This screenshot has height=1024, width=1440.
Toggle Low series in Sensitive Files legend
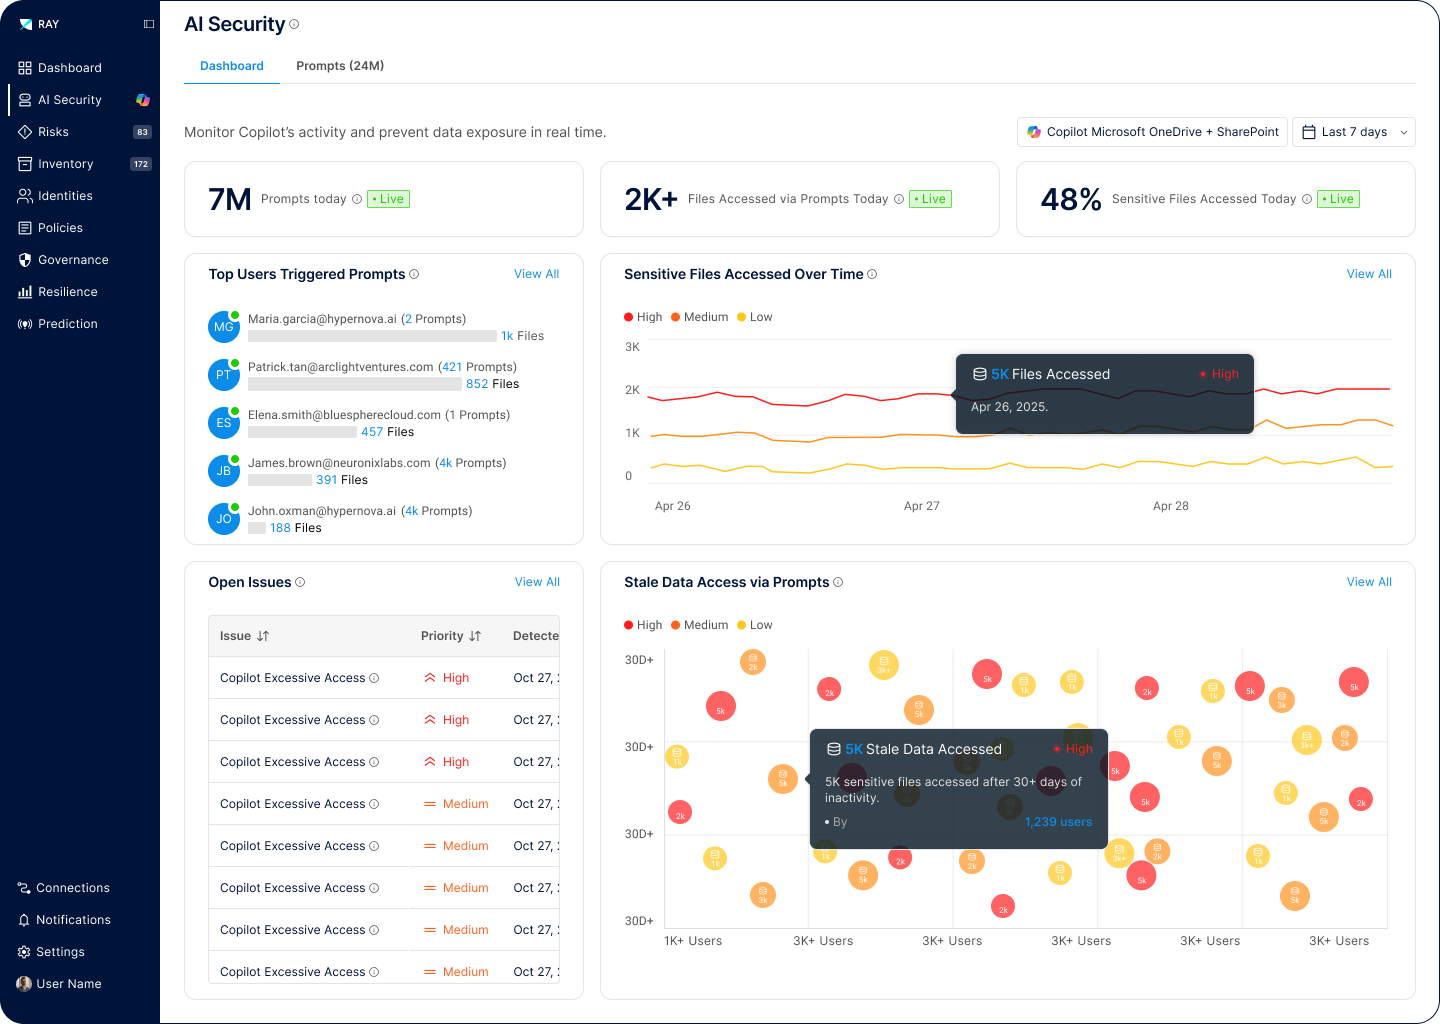[x=755, y=317]
